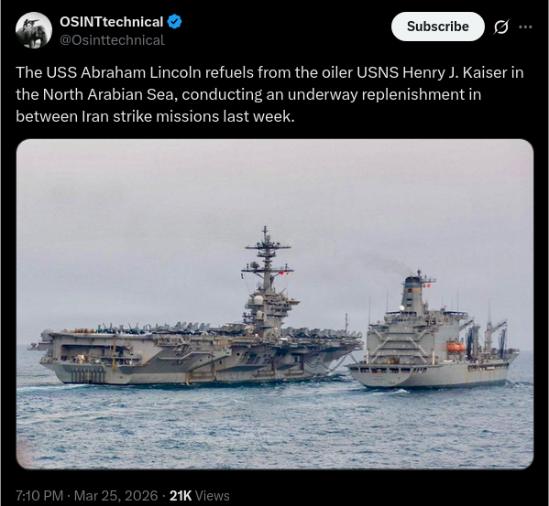This screenshot has width=549, height=506.
Task: Open the attached ship photo
Action: pos(275,304)
